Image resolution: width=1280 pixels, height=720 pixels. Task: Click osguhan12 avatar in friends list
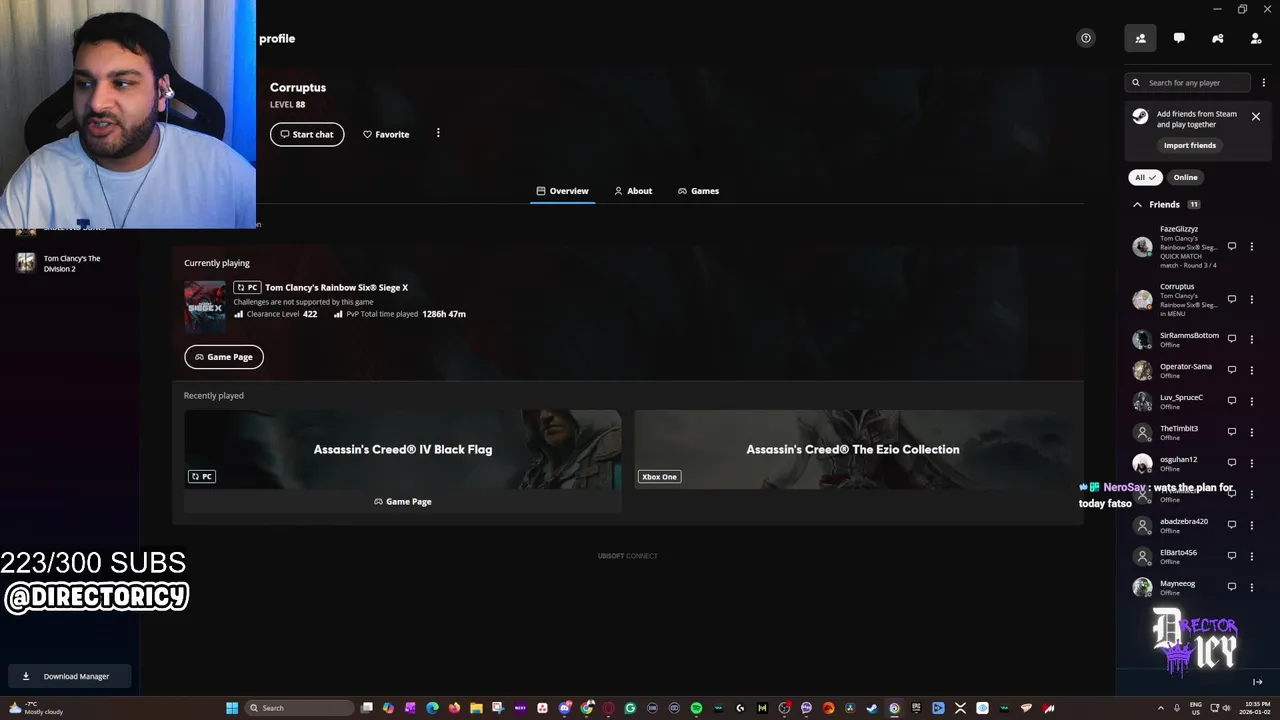(x=1142, y=463)
